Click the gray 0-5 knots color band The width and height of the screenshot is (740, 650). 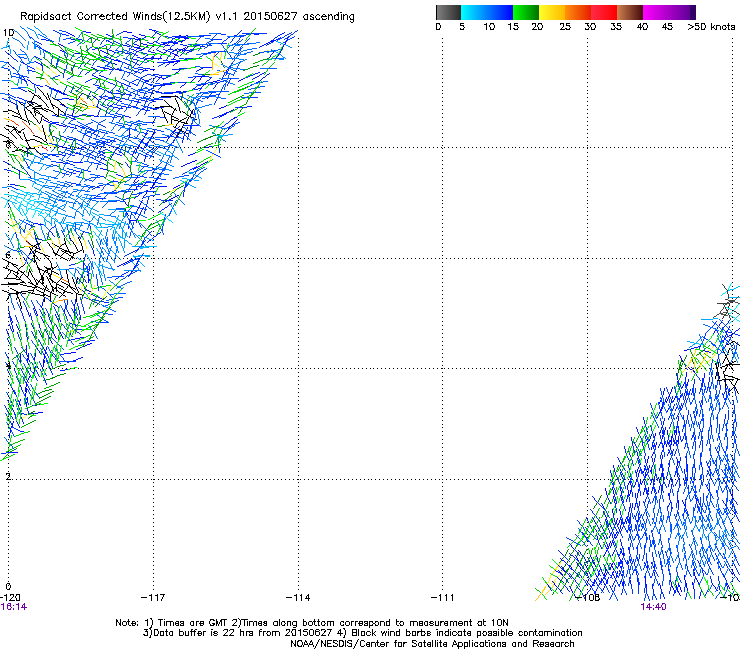[448, 12]
